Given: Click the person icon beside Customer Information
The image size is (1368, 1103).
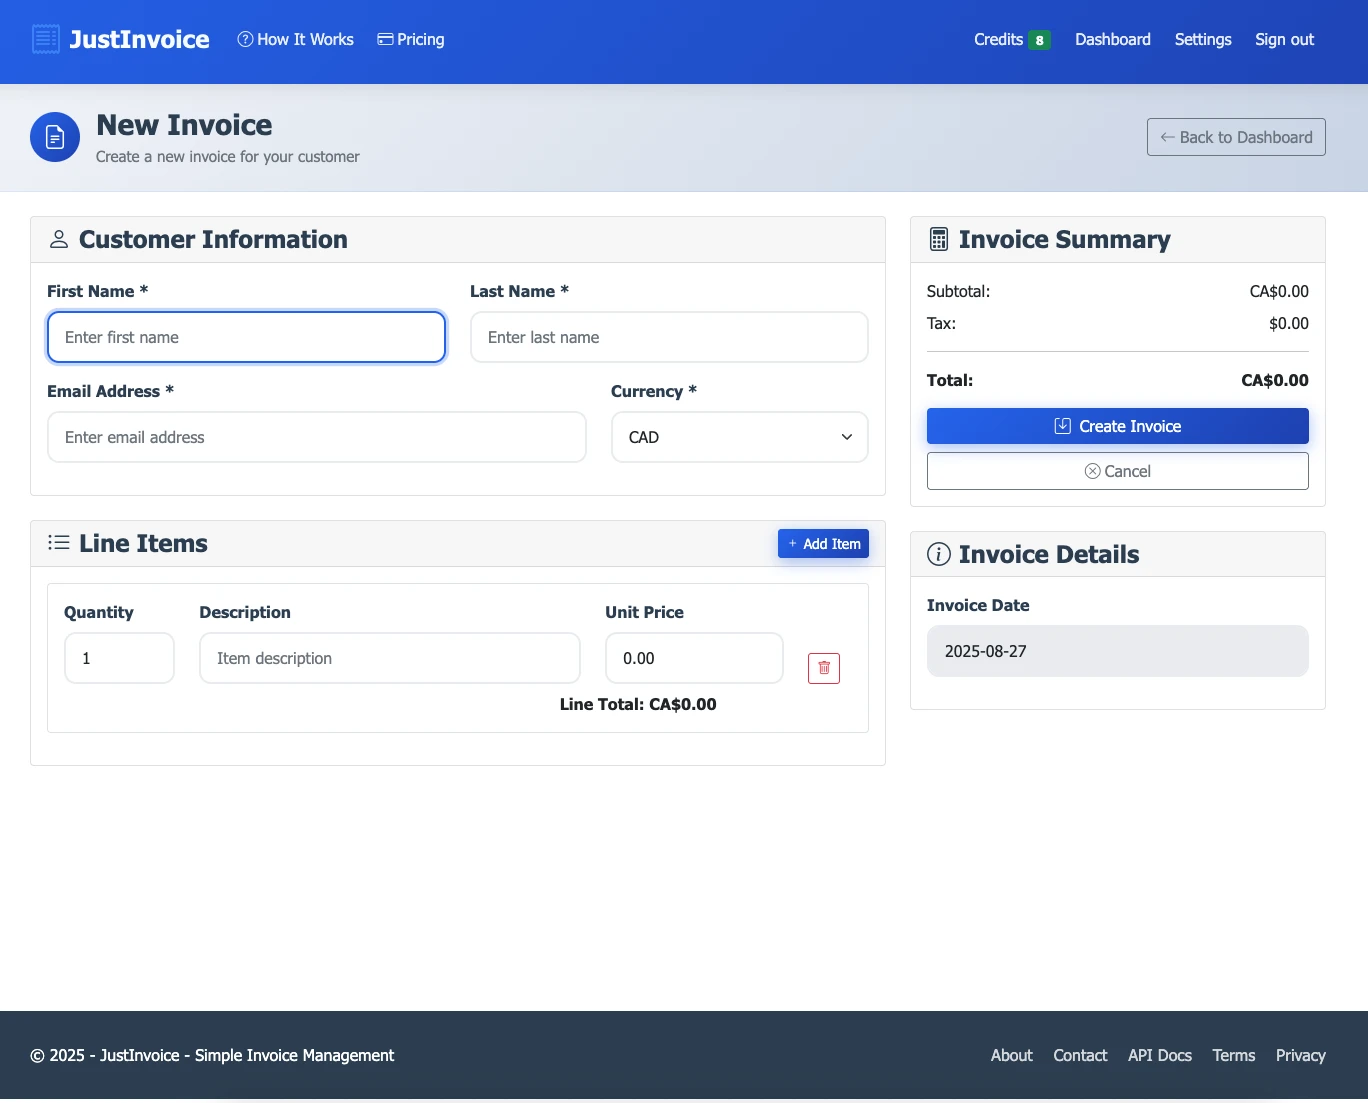Looking at the screenshot, I should click(x=59, y=240).
